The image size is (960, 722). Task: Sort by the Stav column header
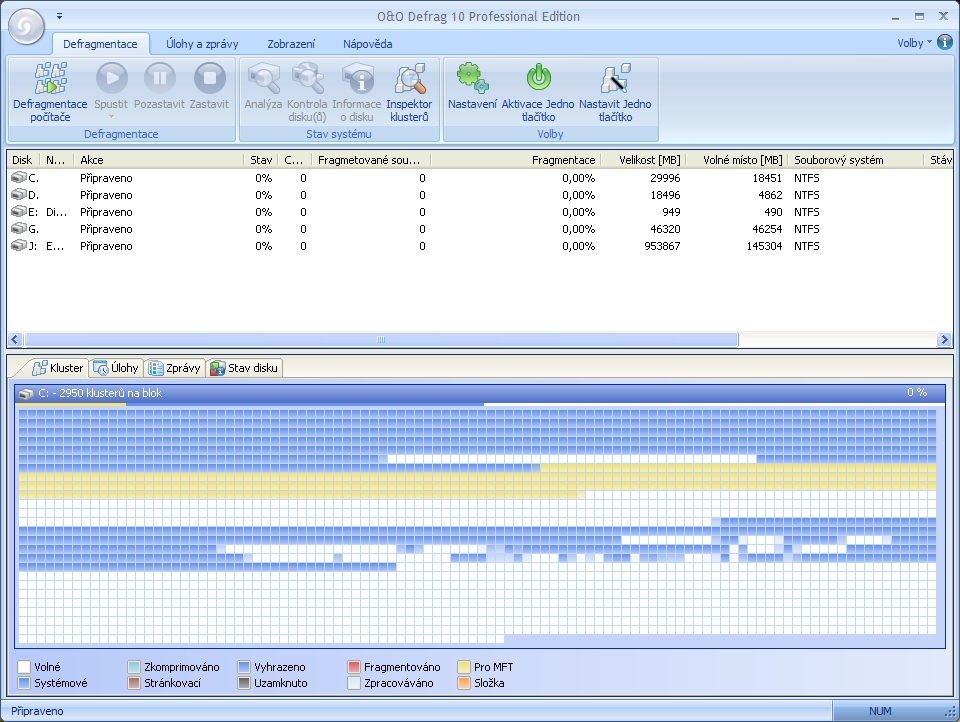(x=261, y=160)
